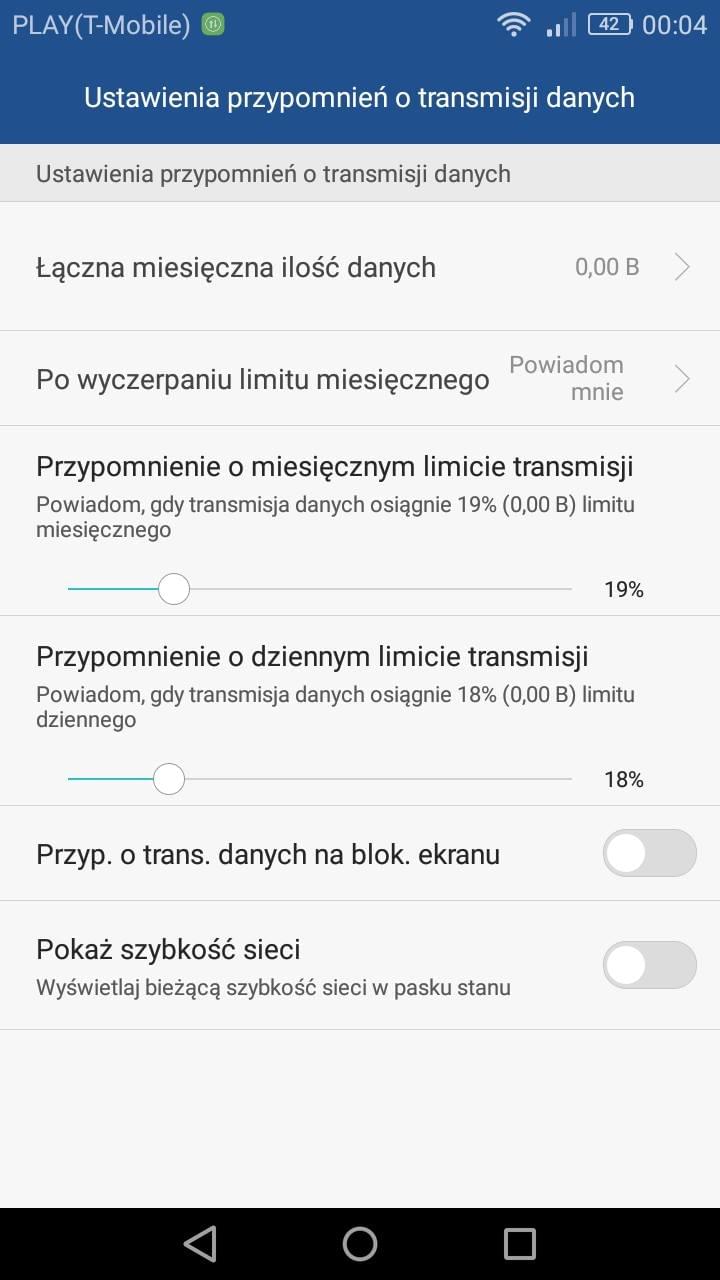Tap the battery level indicator icon

point(609,25)
